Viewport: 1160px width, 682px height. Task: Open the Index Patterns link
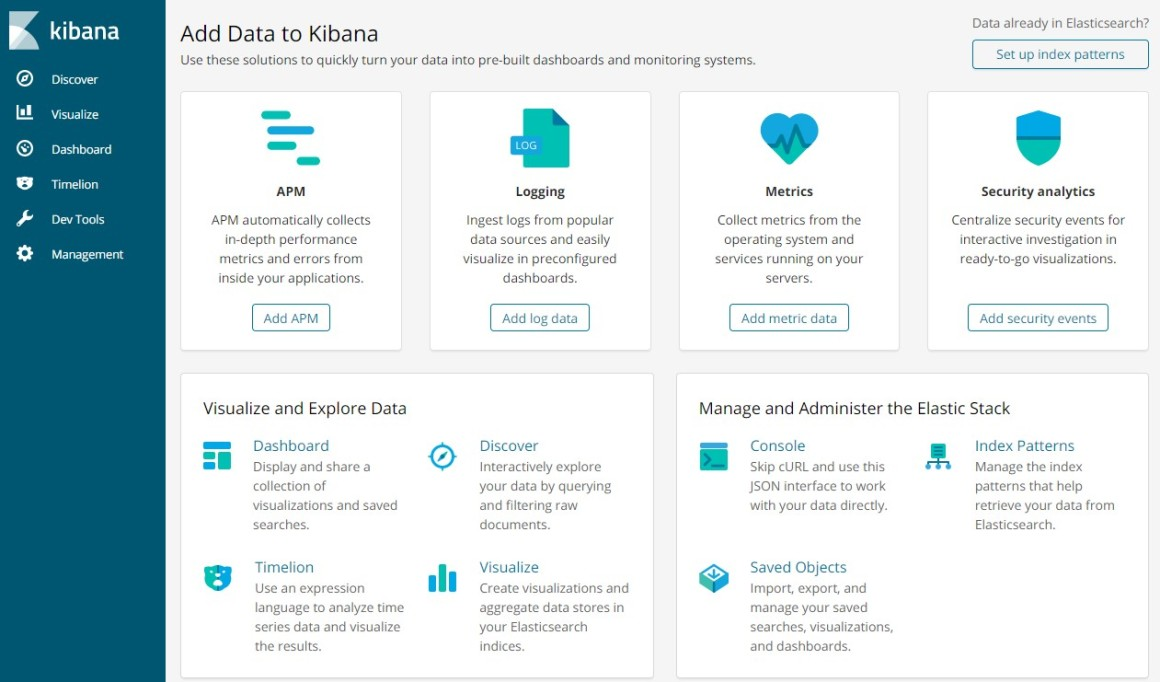tap(1024, 446)
